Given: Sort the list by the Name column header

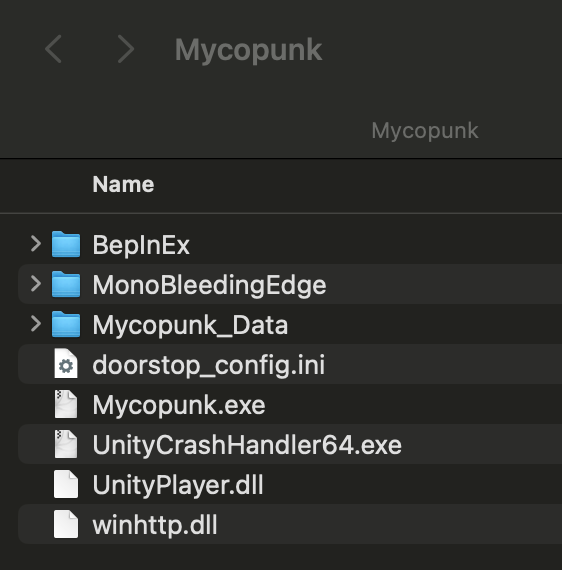Looking at the screenshot, I should [123, 184].
